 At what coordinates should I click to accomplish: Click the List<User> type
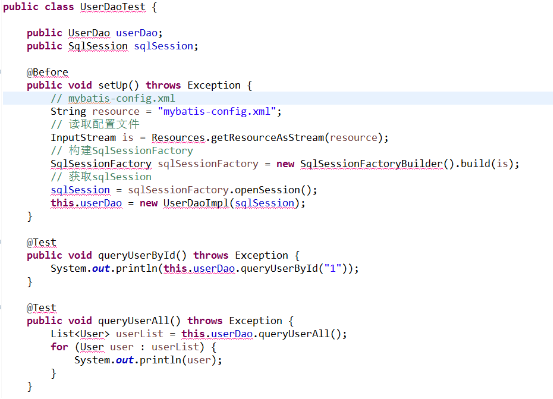pyautogui.click(x=80, y=334)
